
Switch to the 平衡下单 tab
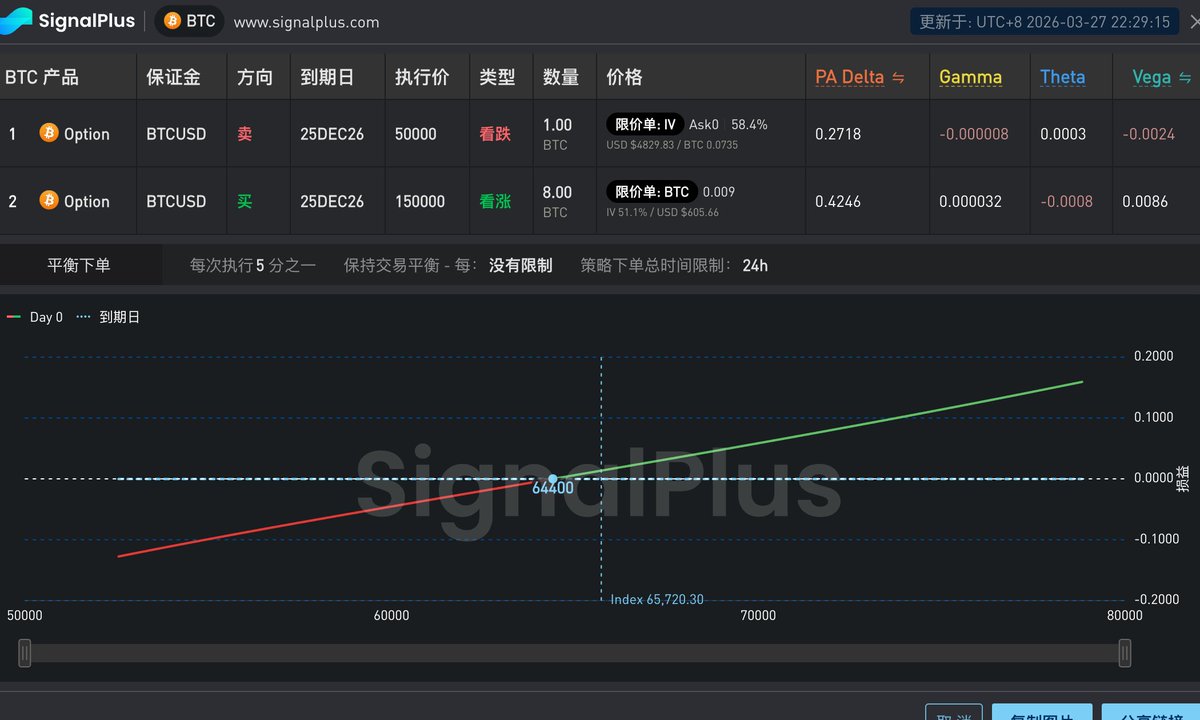pos(79,265)
